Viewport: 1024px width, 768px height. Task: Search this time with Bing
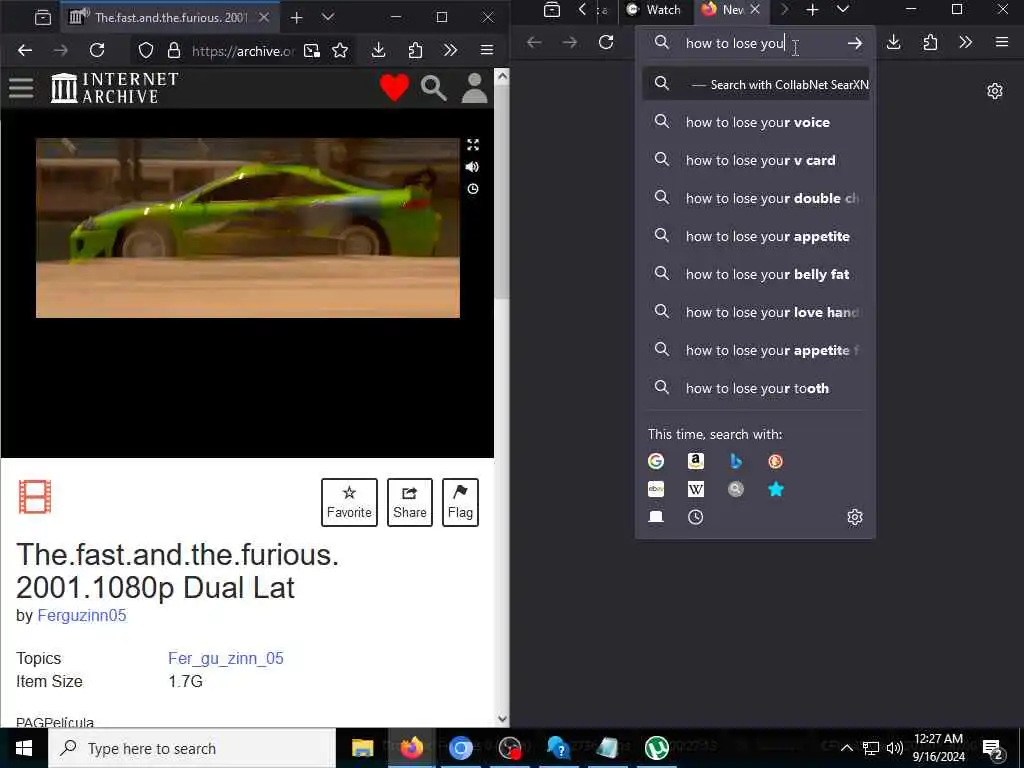pos(735,461)
